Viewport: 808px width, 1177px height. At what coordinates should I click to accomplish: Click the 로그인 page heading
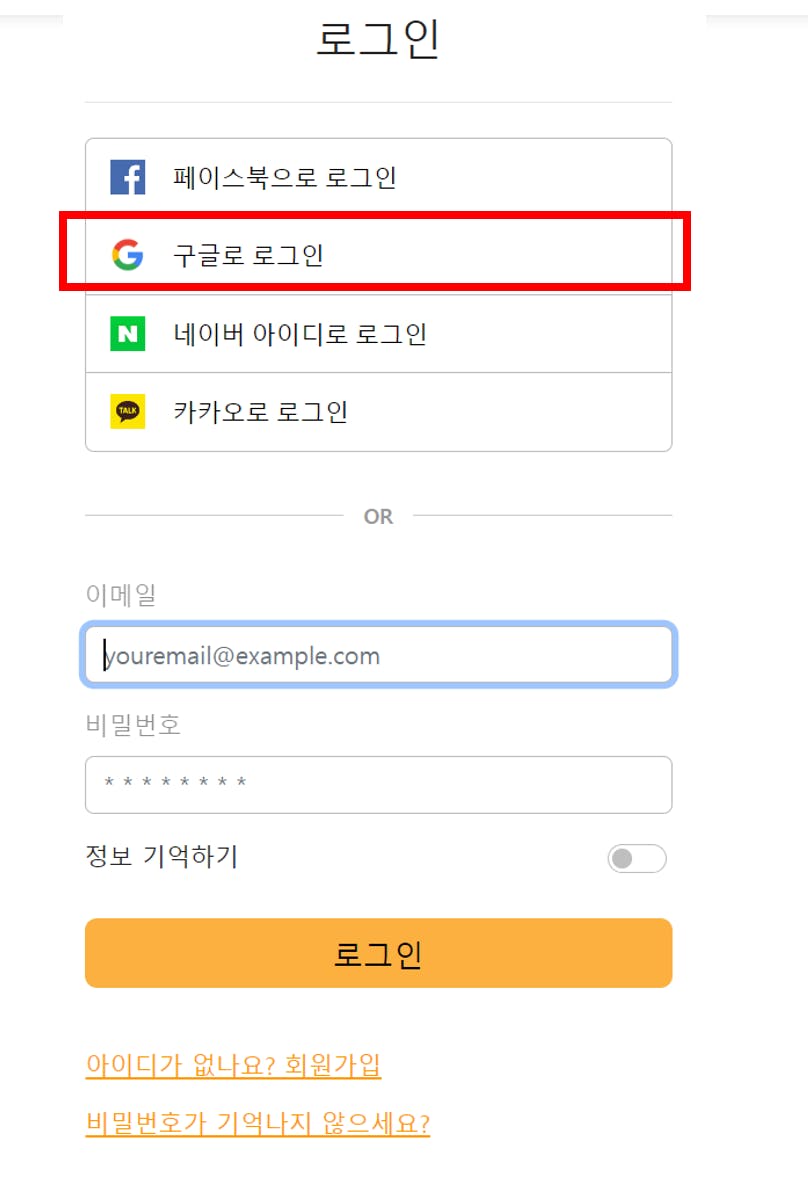(378, 39)
